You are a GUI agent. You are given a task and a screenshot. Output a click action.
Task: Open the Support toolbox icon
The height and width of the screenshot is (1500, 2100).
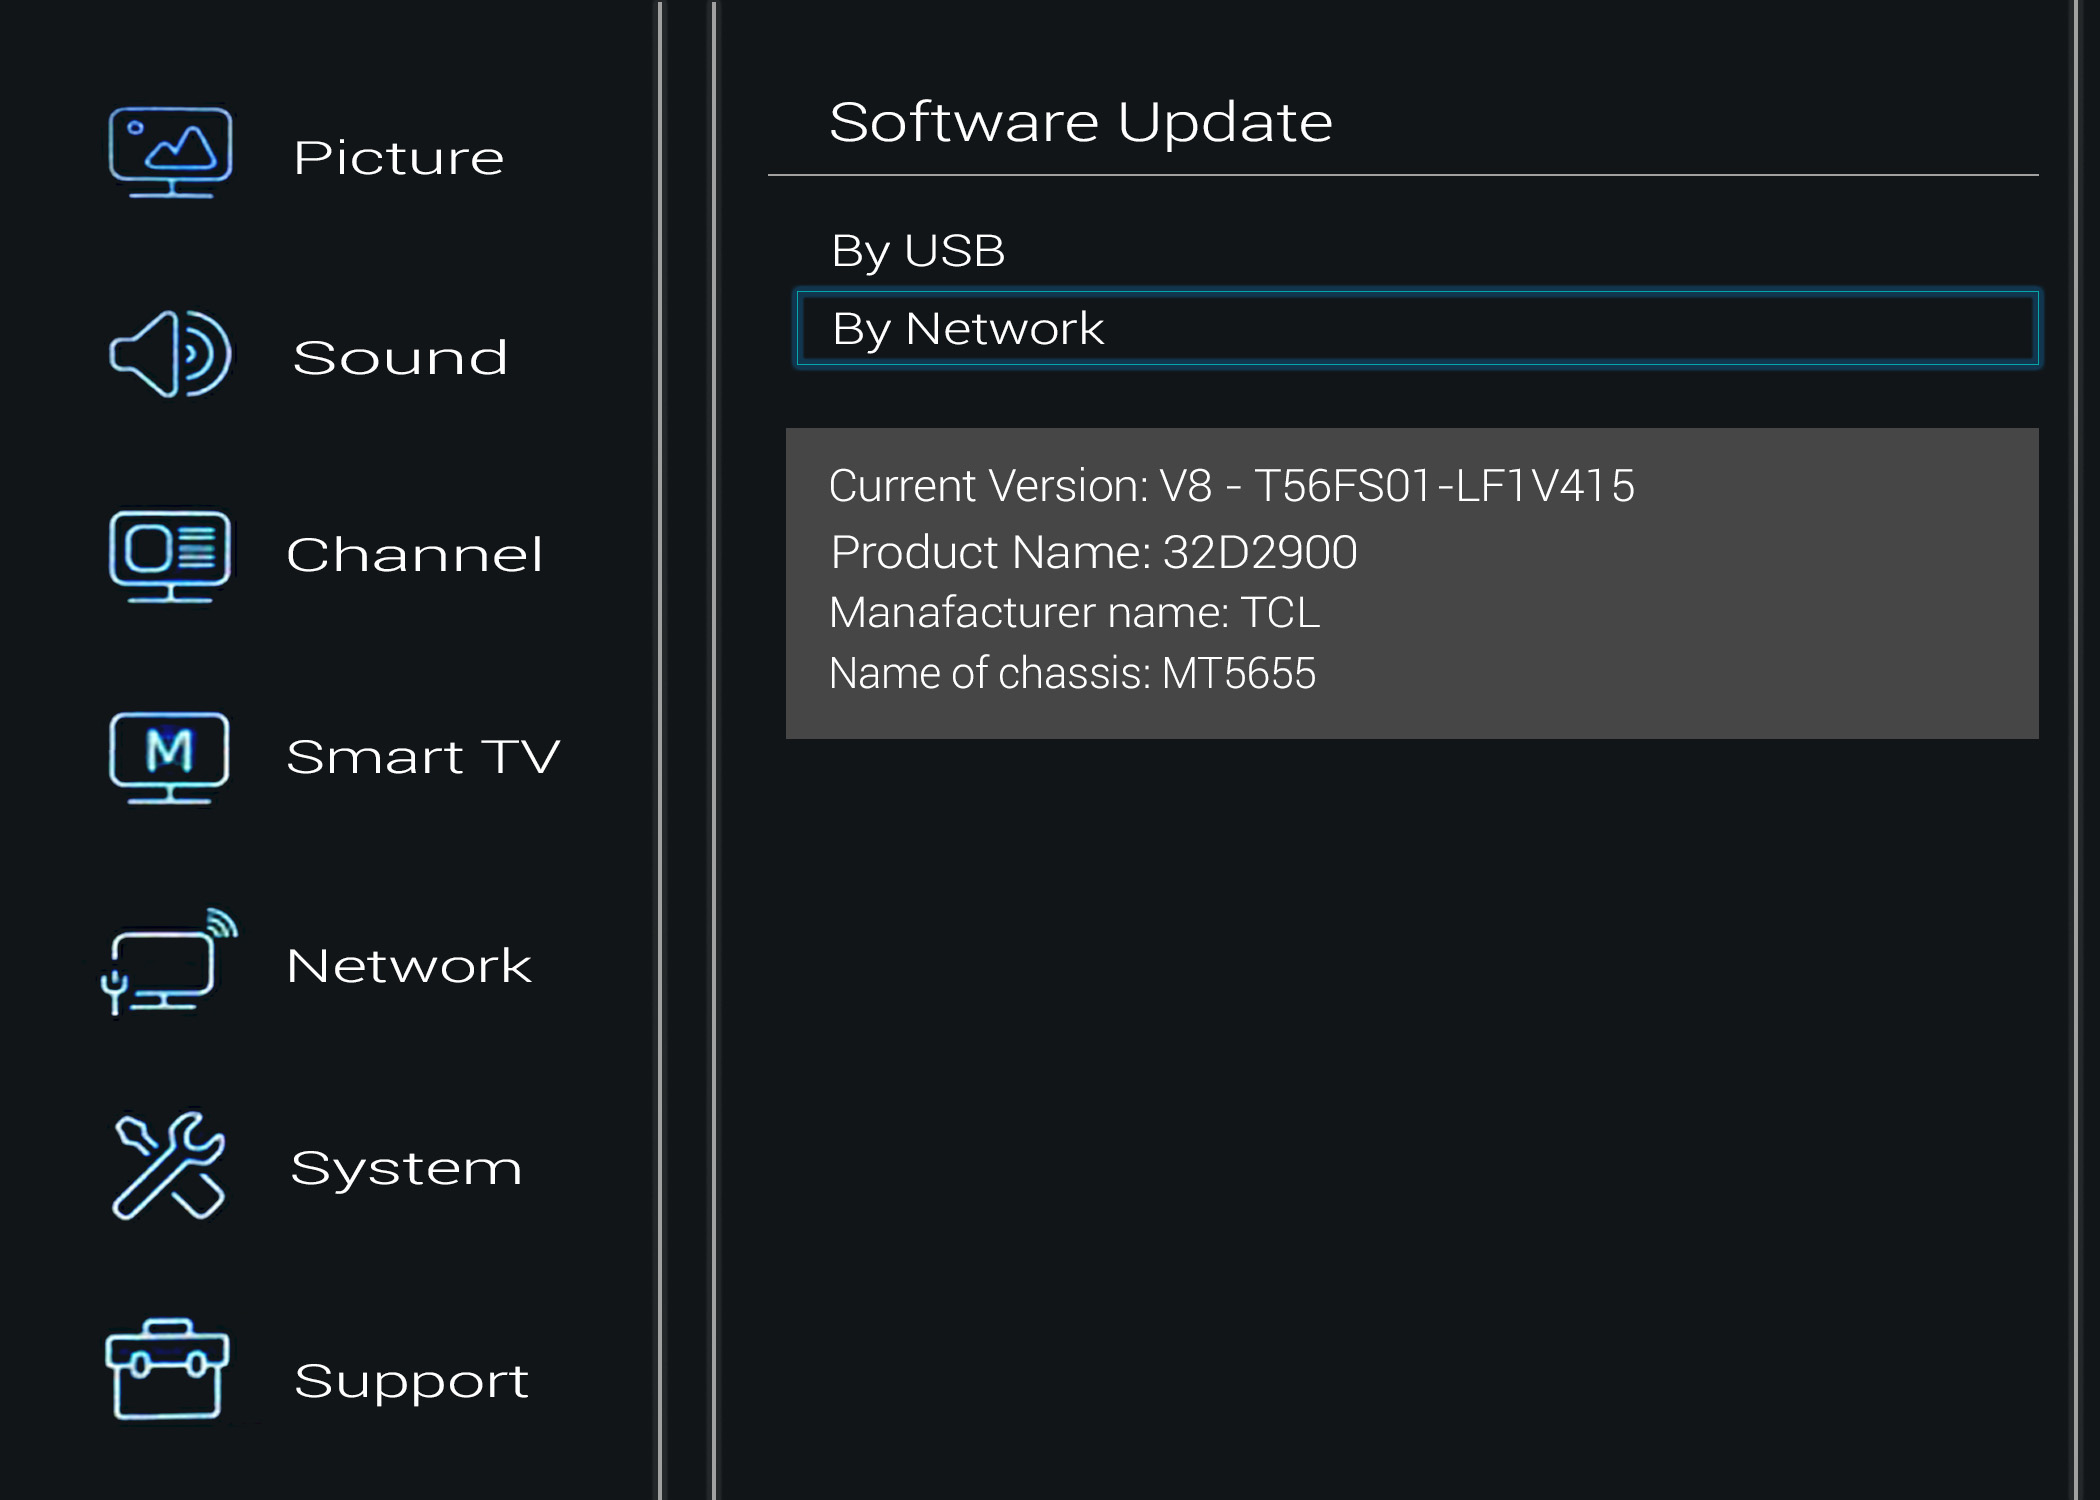pos(167,1369)
